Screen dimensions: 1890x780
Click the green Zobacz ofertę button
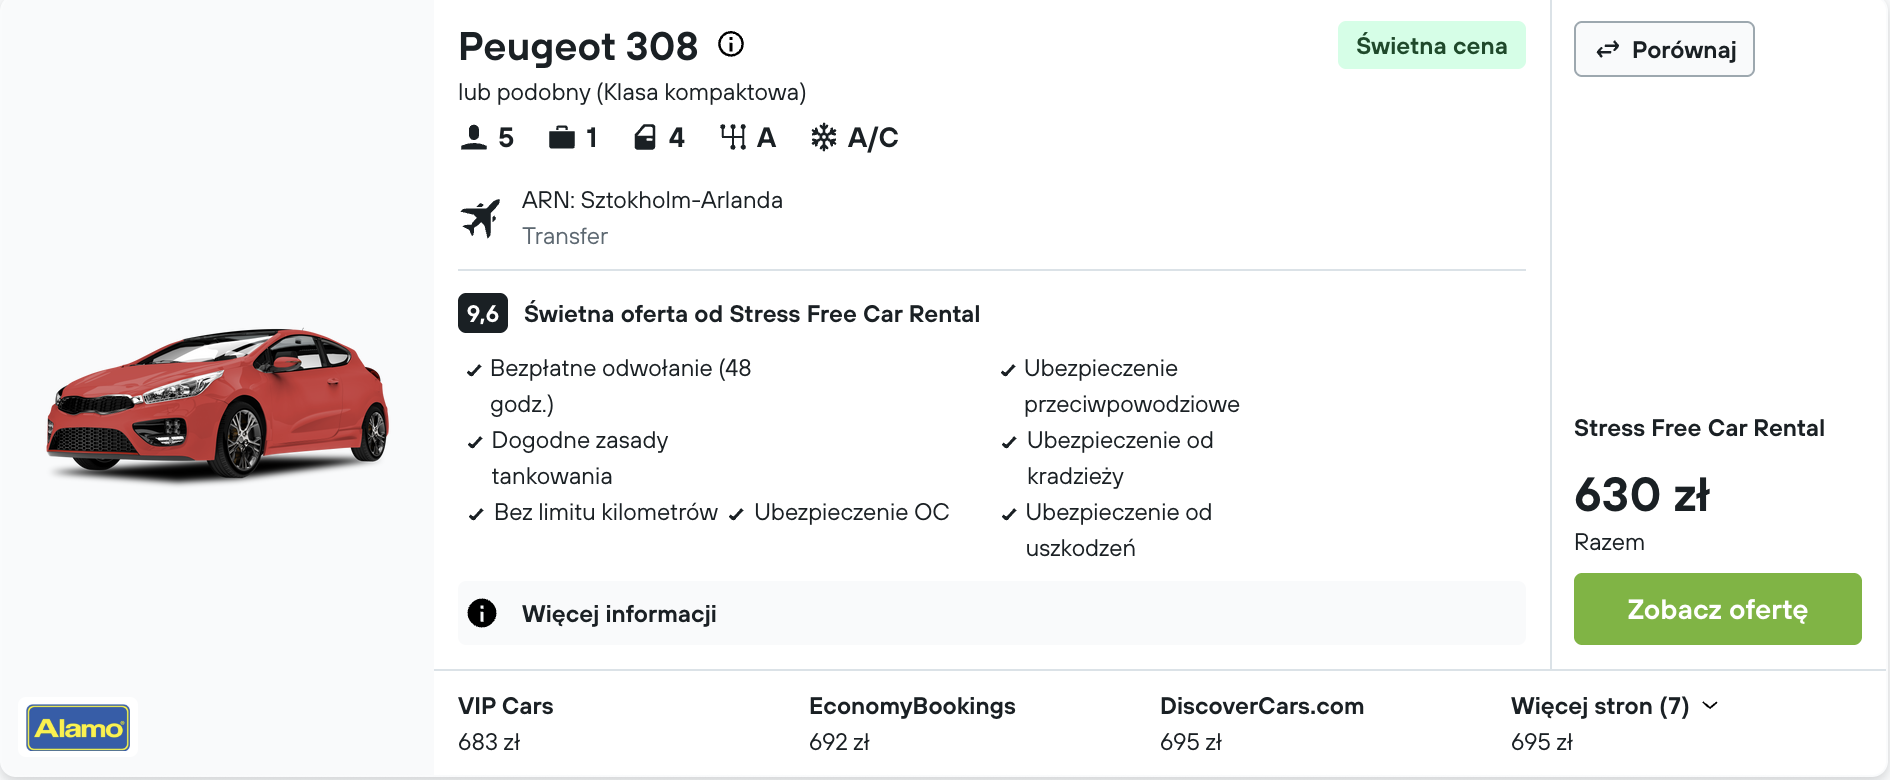[1717, 609]
